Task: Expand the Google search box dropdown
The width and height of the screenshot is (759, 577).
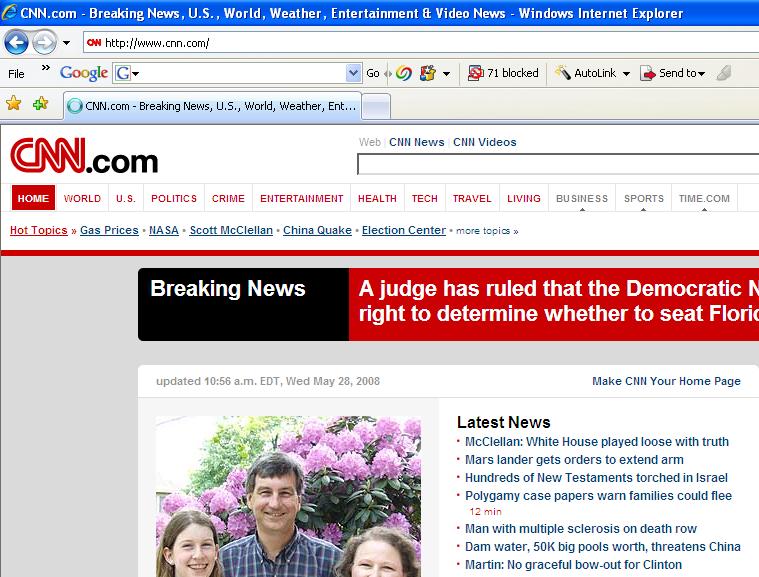Action: tap(353, 73)
